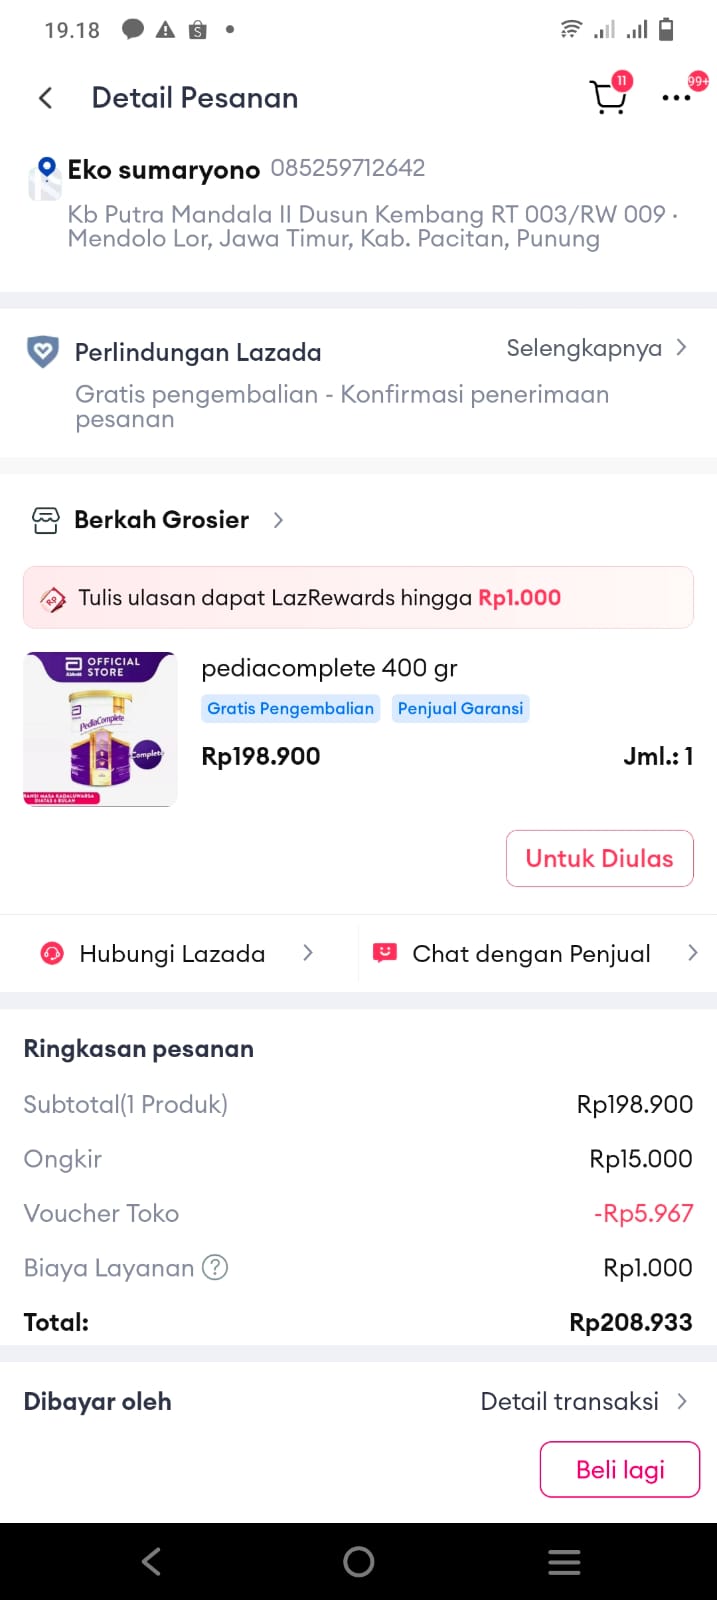The height and width of the screenshot is (1600, 717).
Task: Open Hubungi Lazada support option
Action: click(172, 954)
